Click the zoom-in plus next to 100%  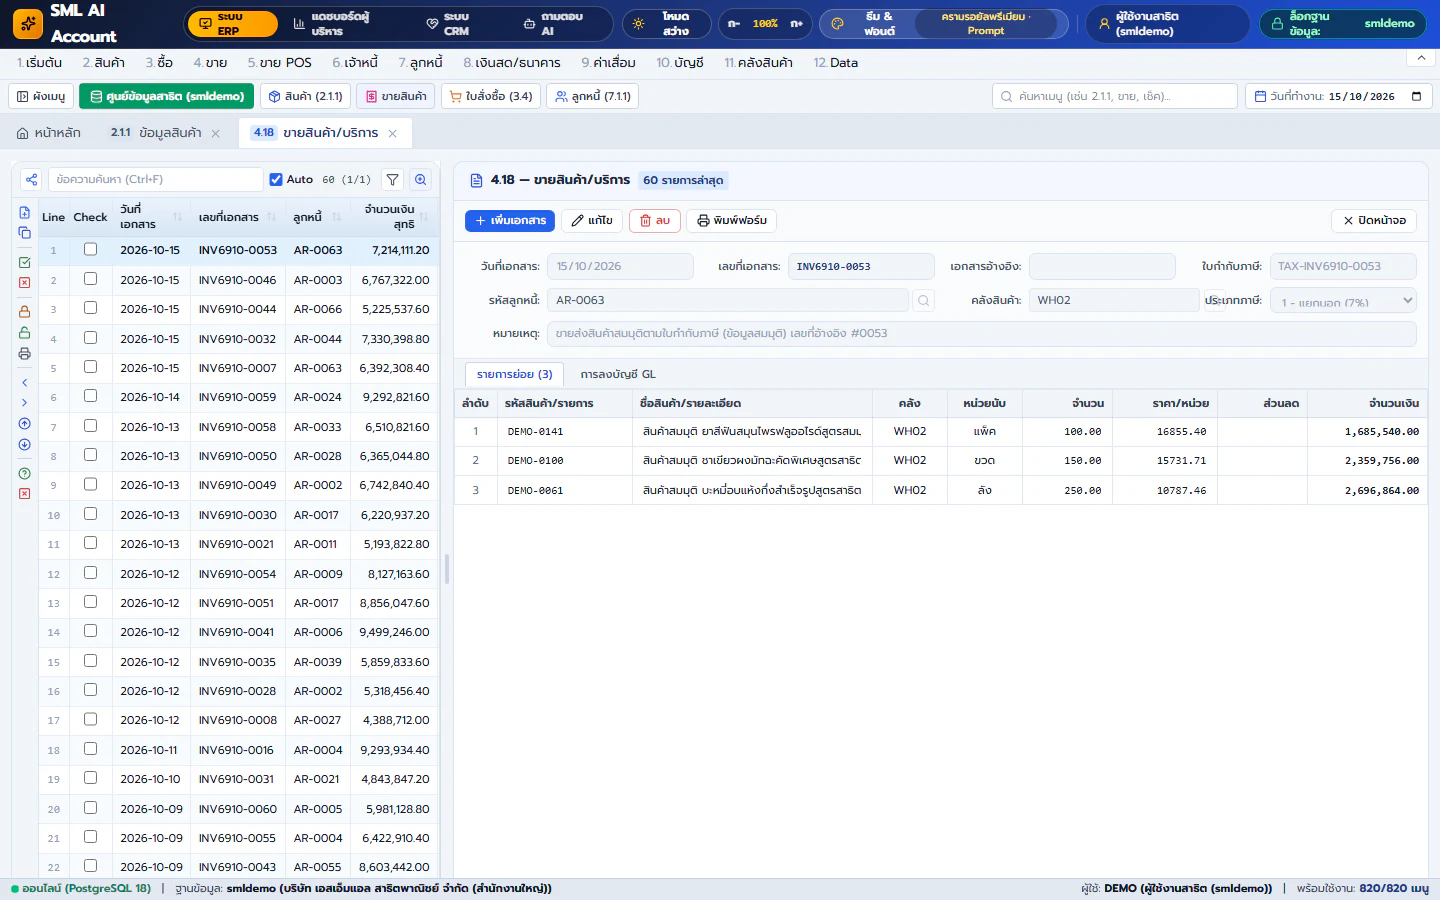796,23
